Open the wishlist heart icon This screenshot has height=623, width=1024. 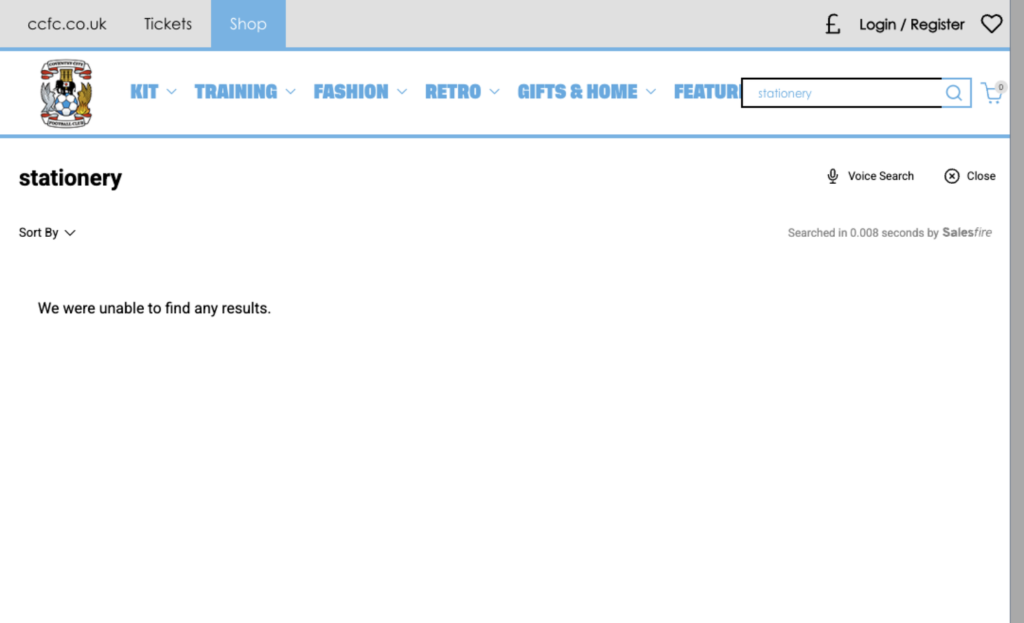[x=991, y=24]
